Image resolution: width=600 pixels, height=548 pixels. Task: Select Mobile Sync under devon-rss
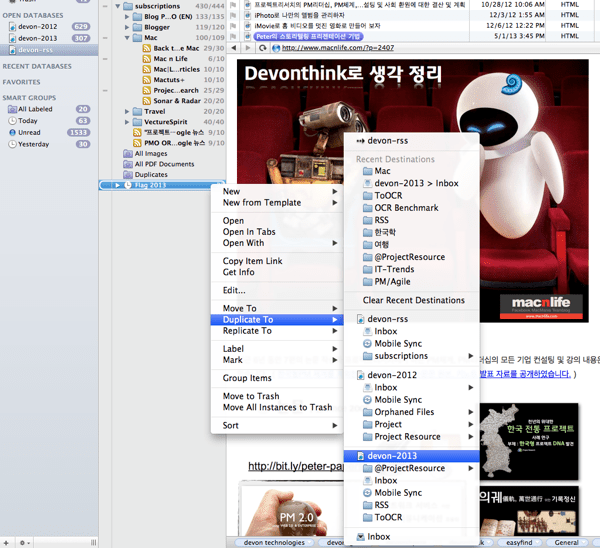[398, 344]
